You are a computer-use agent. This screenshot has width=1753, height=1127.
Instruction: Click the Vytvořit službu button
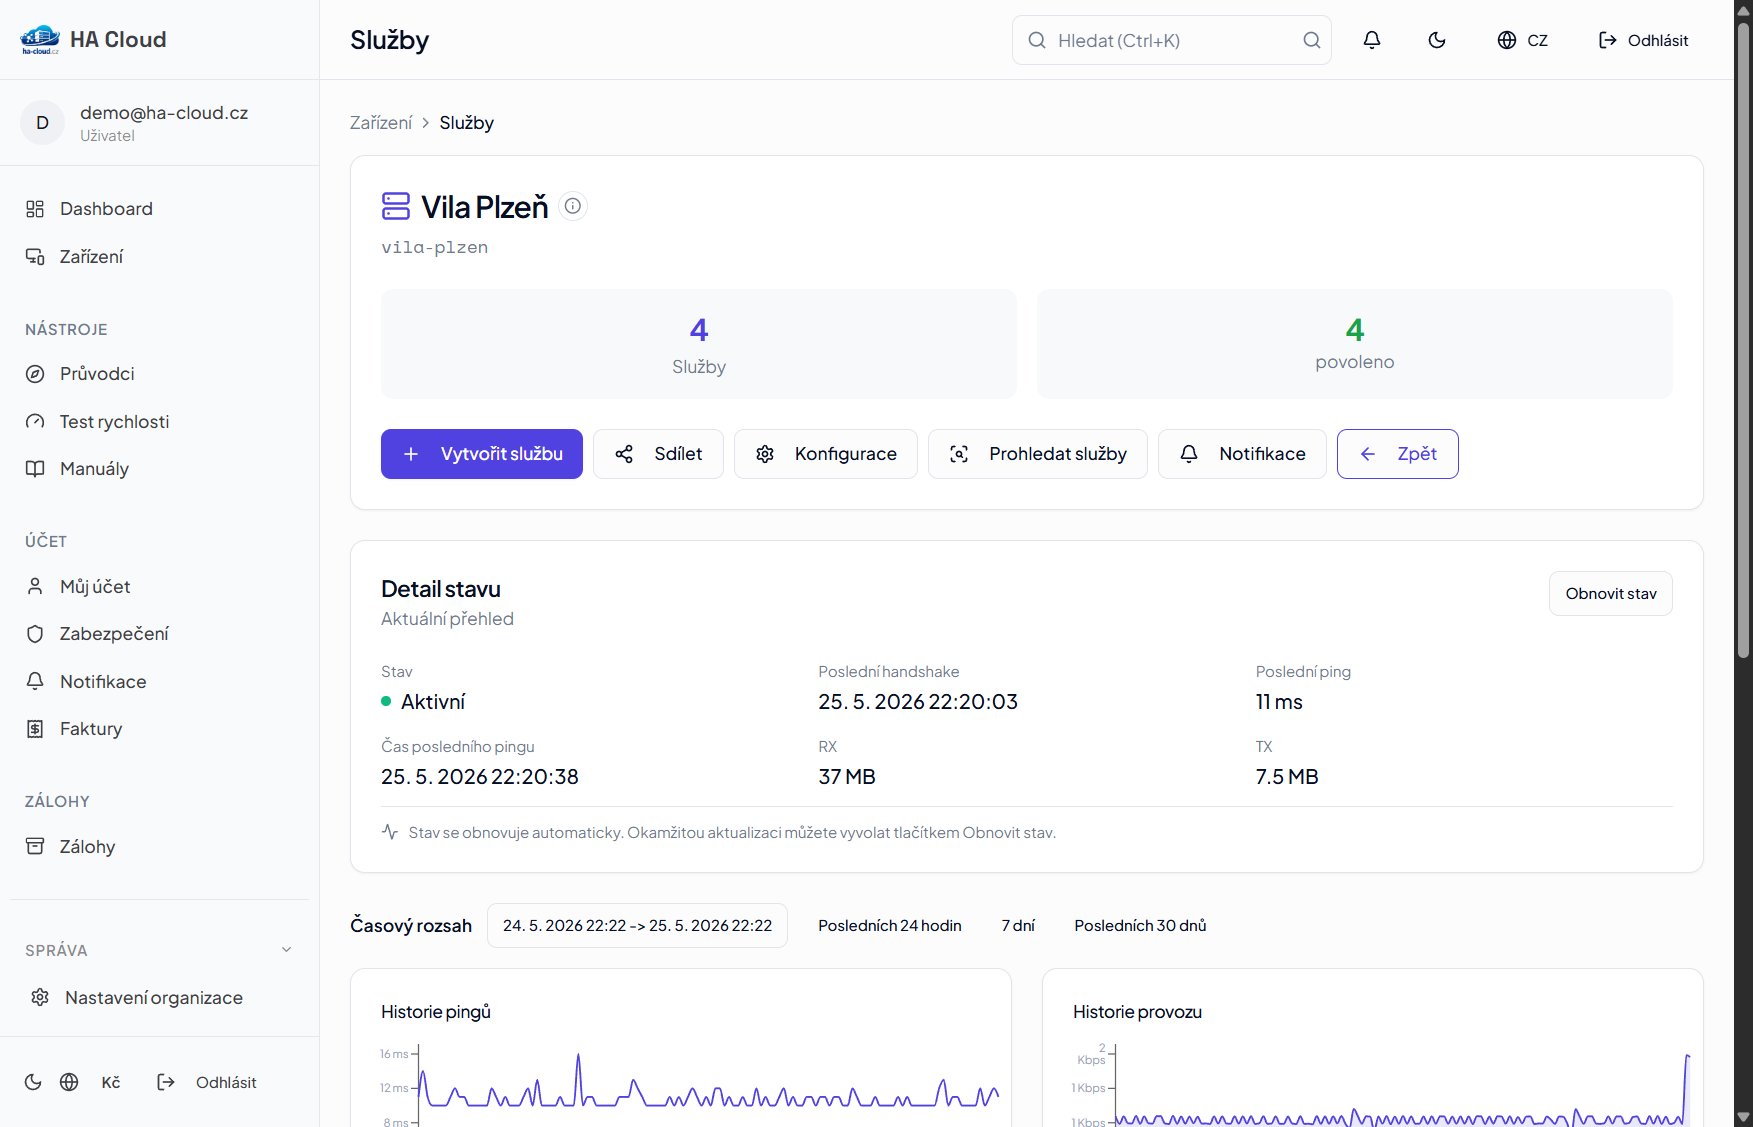482,454
